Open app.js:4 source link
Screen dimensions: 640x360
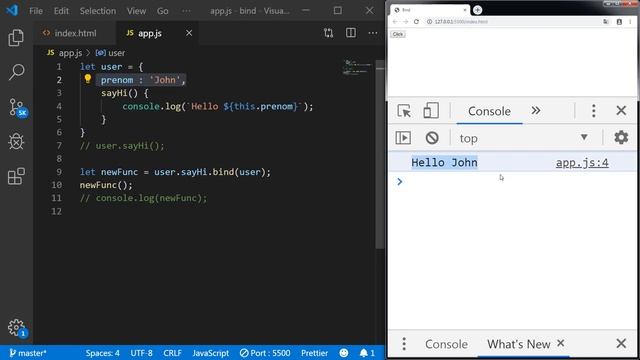582,162
